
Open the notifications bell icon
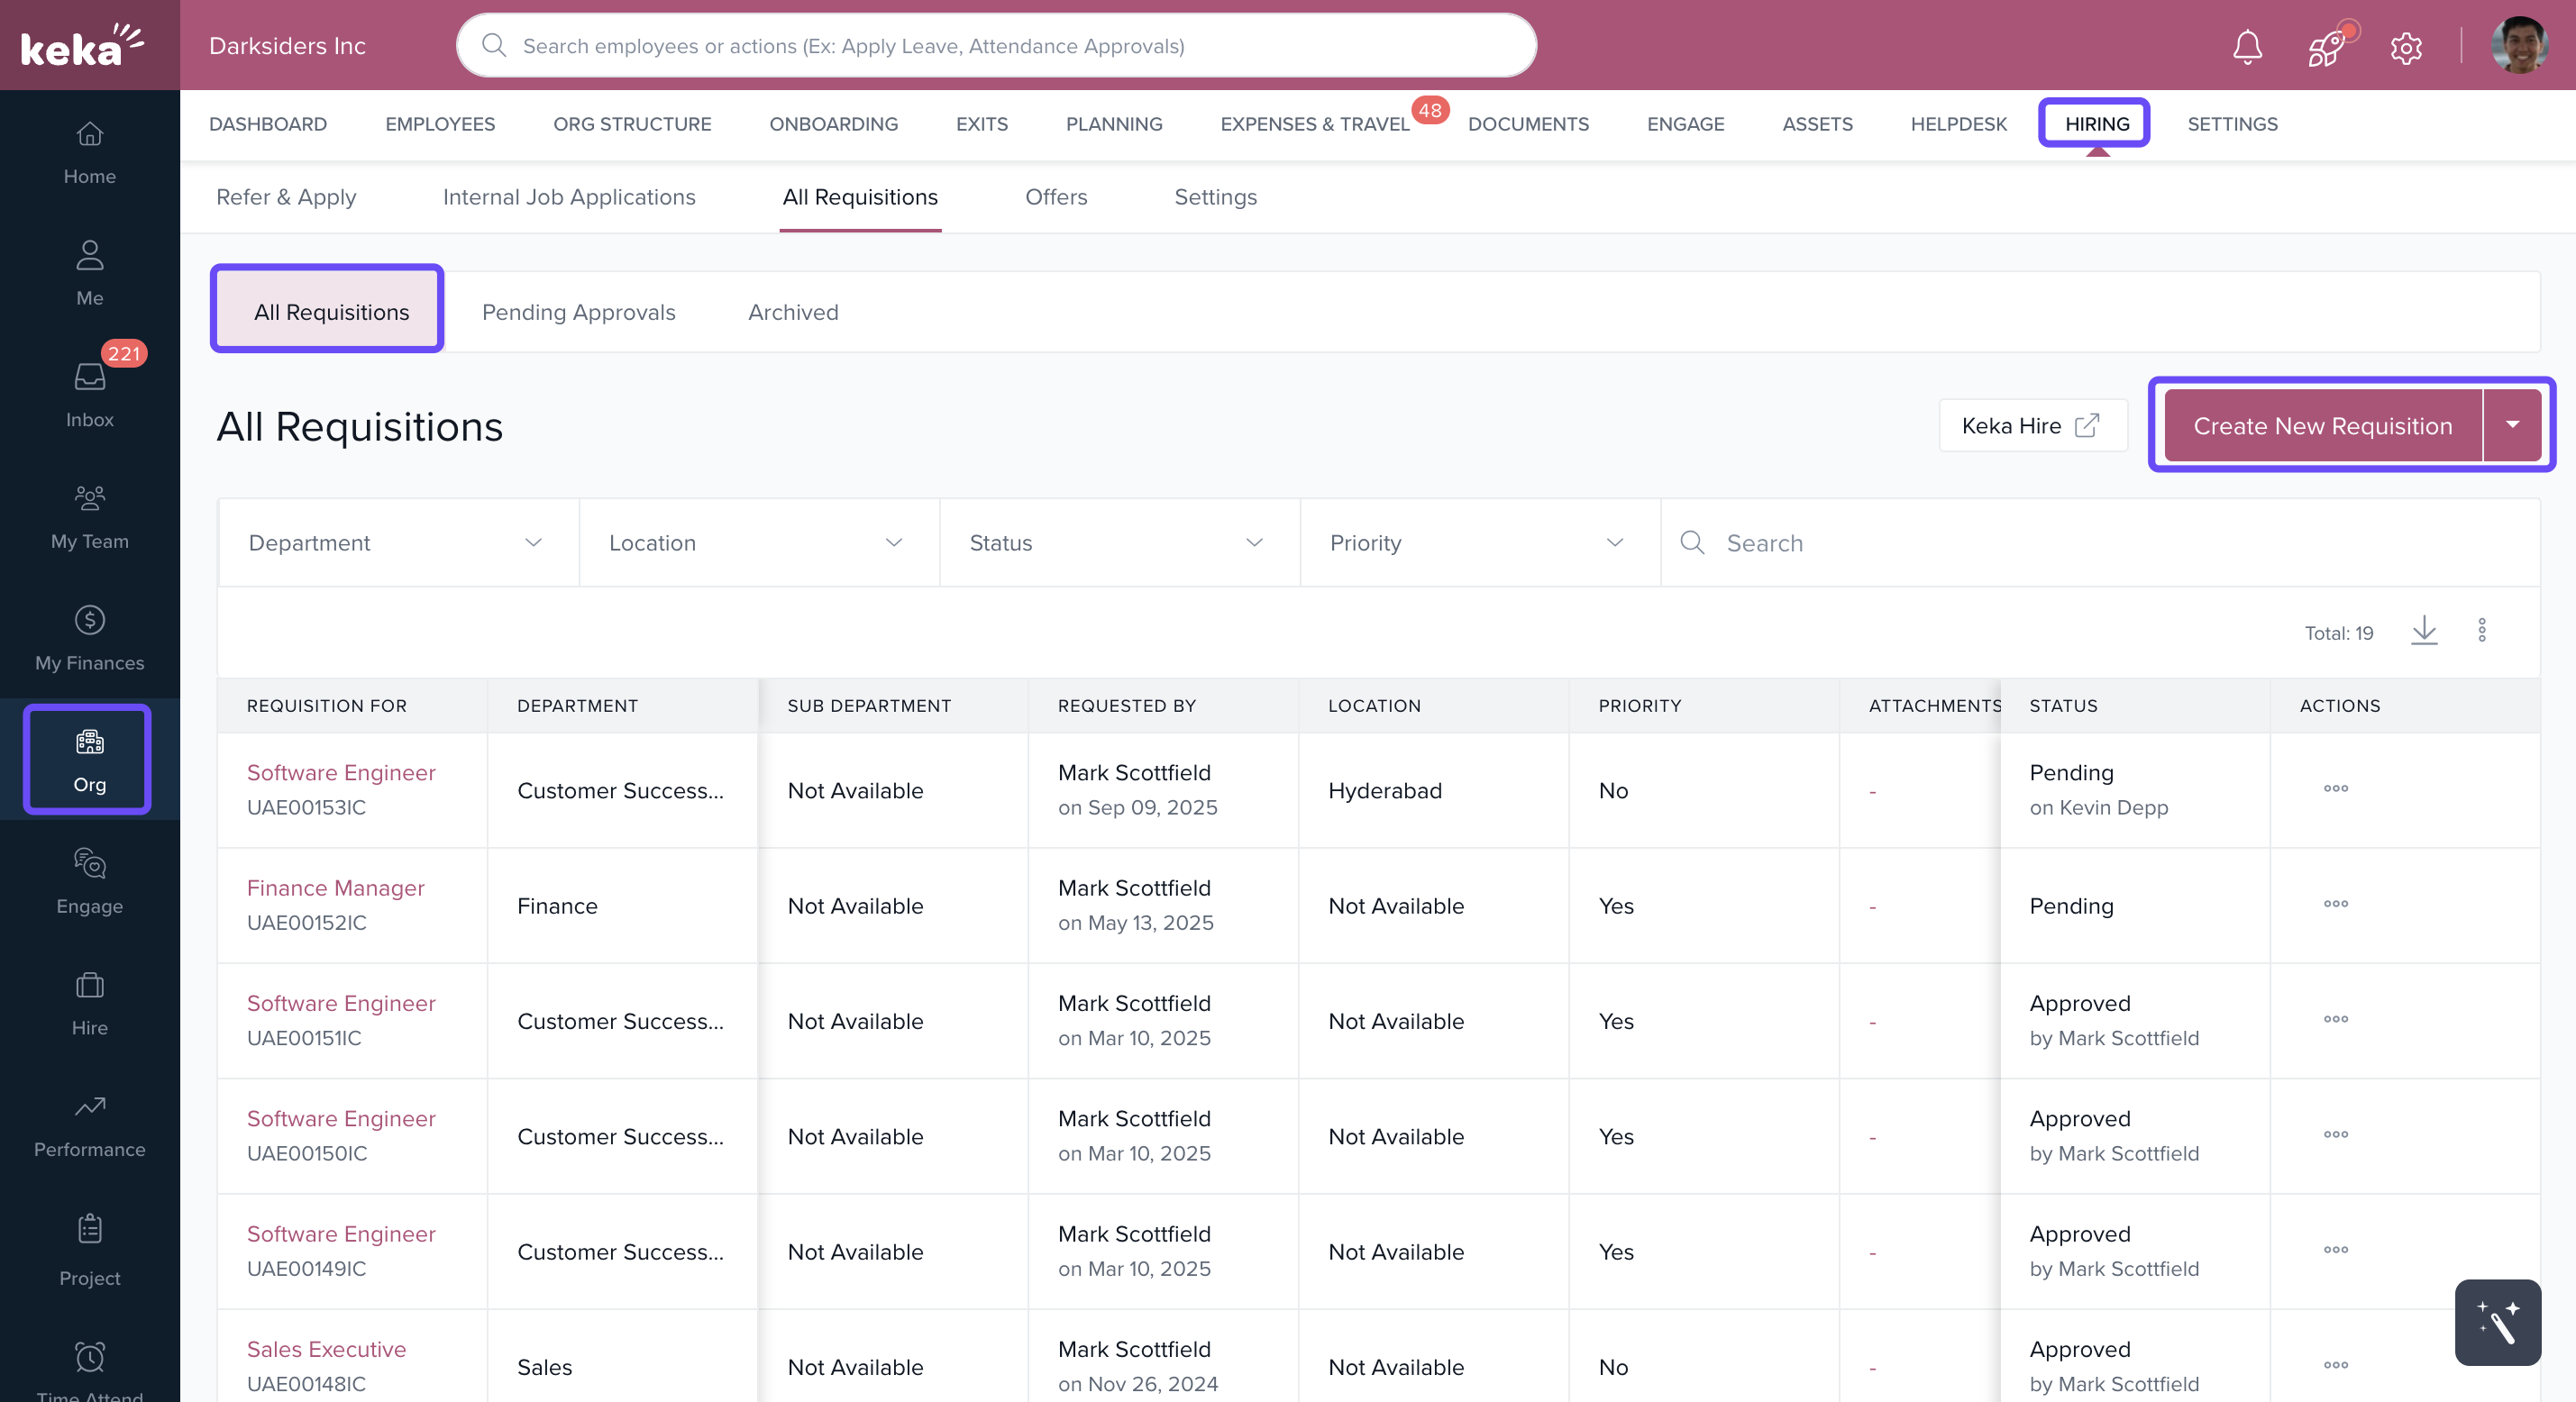[2247, 46]
